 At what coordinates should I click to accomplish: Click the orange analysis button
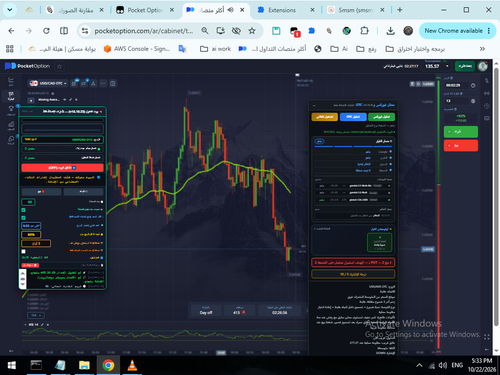coord(325,117)
